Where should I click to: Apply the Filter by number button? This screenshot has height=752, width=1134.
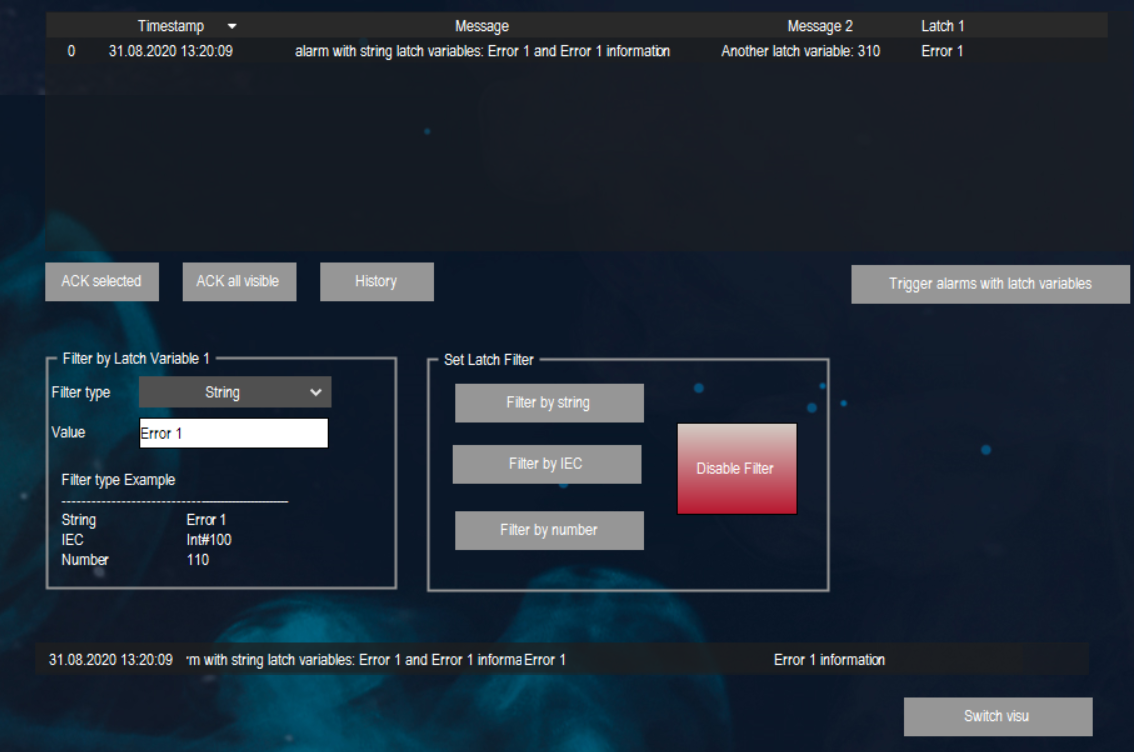(x=548, y=530)
